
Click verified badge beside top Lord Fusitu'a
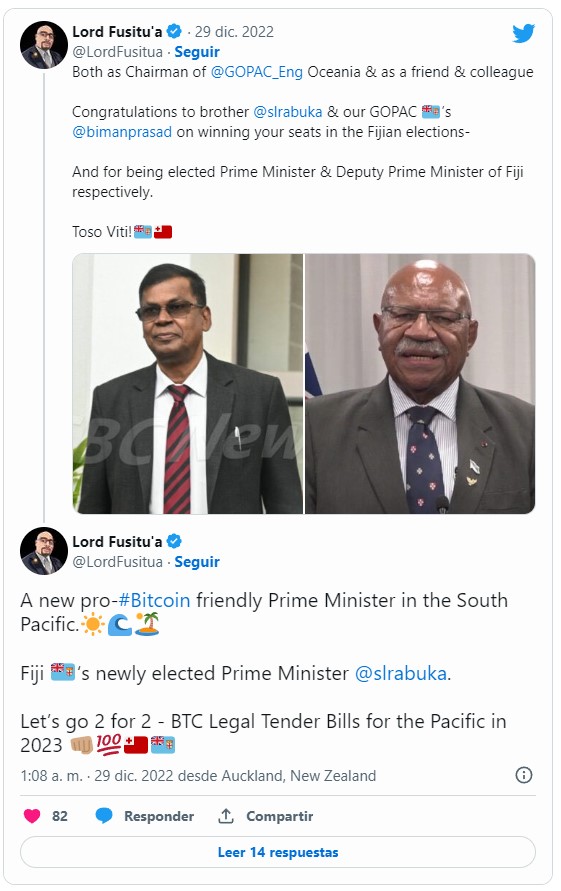174,31
